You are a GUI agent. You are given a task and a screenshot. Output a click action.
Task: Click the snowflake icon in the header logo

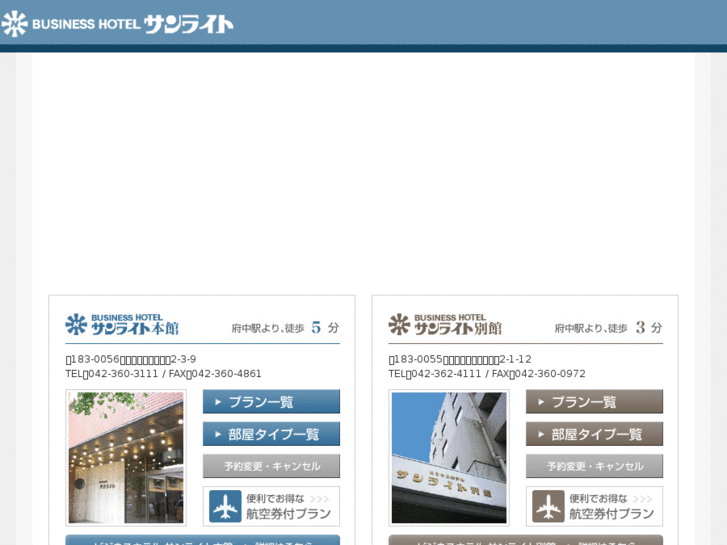(x=15, y=24)
